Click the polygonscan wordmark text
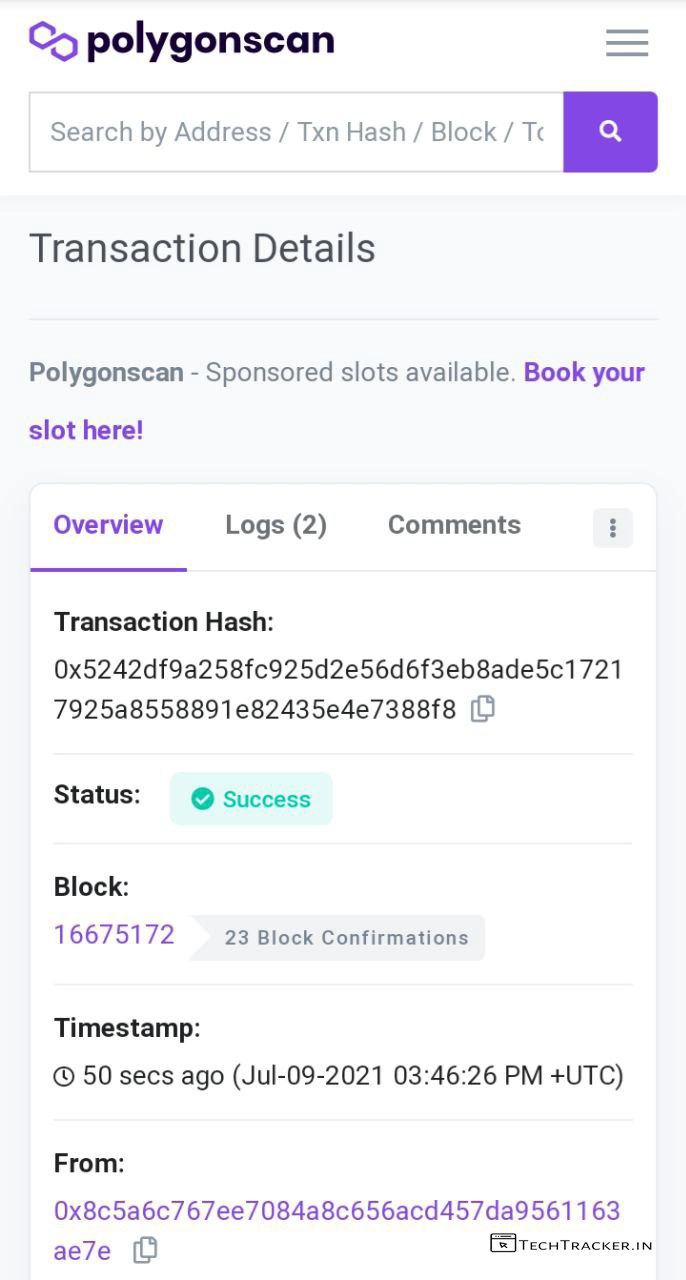686x1280 pixels. click(210, 41)
